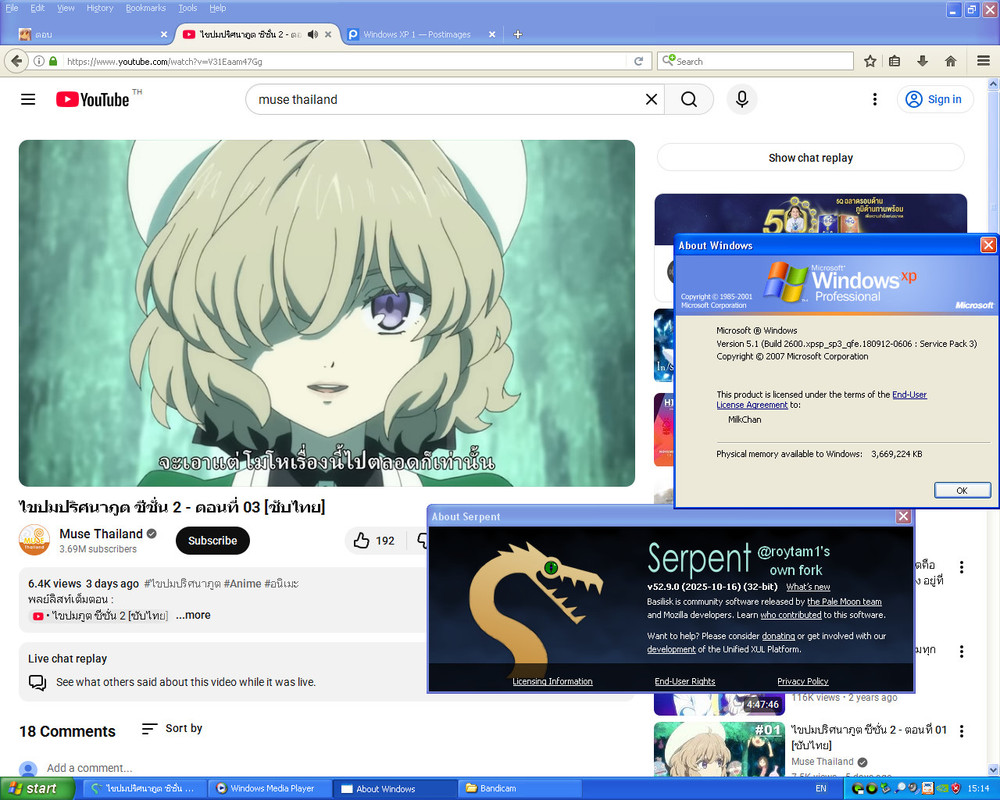Image resolution: width=1000 pixels, height=800 pixels.
Task: Click the development link in About Serpent
Action: [671, 649]
